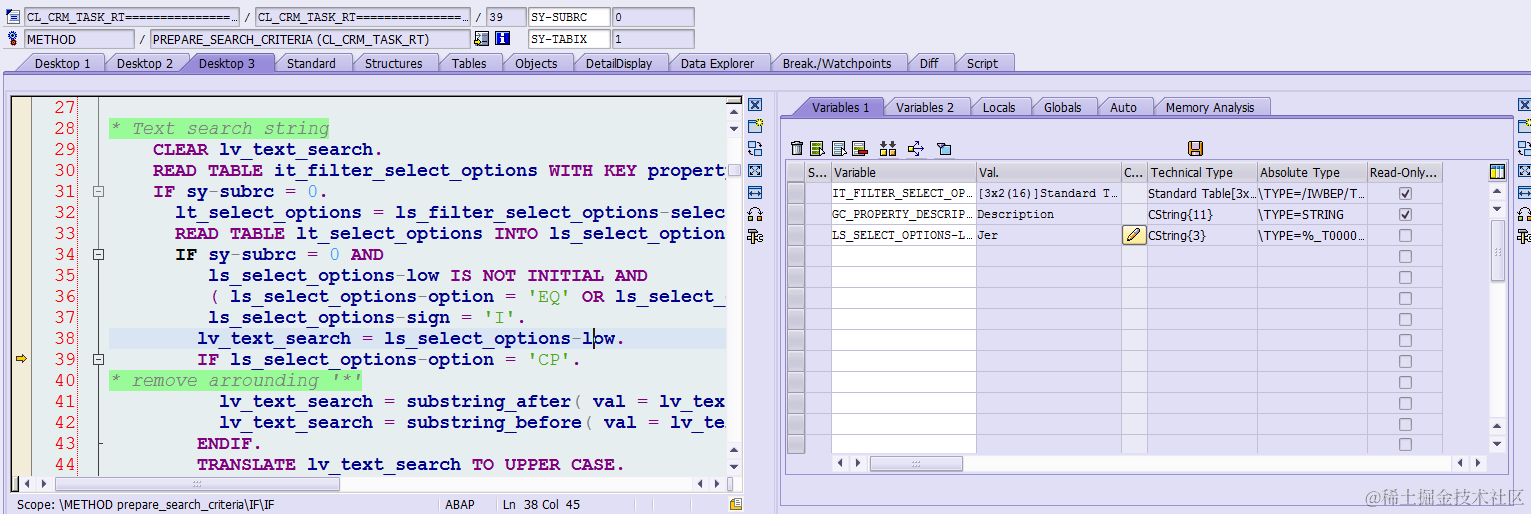Viewport: 1531px width, 514px height.
Task: Click the variables table horizontal scrollbar thumb
Action: pos(916,463)
